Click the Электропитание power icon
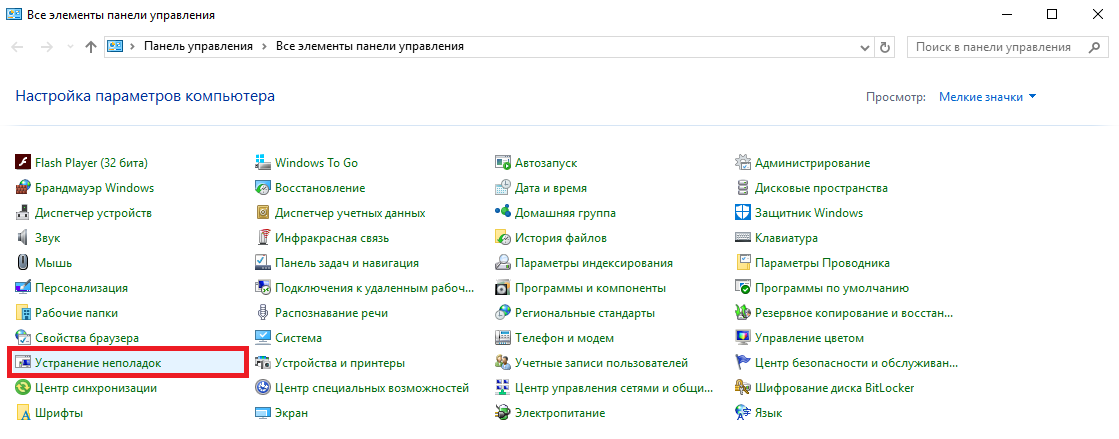The width and height of the screenshot is (1119, 439). coord(503,413)
